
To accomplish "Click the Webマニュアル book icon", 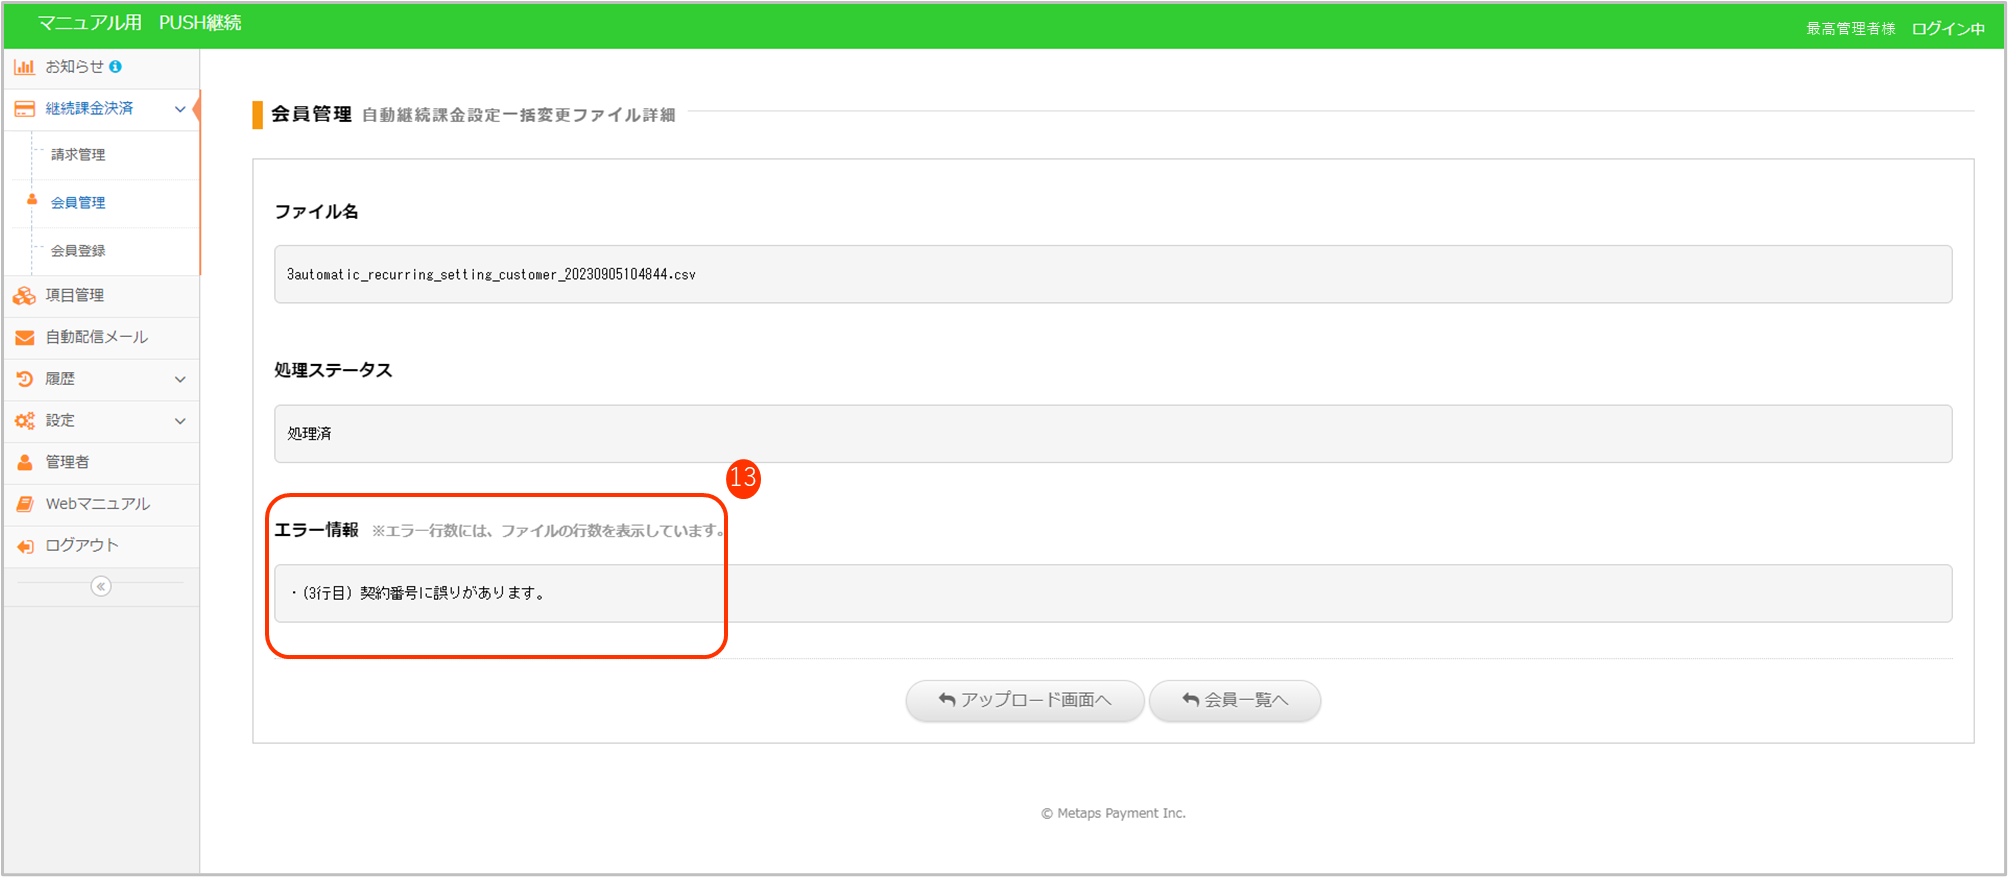I will point(24,504).
